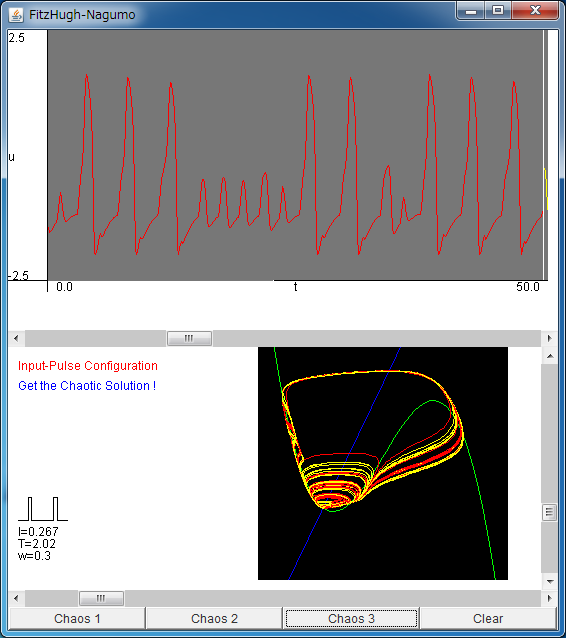Screen dimensions: 566x638
Task: Run the Chaos 2 preset
Action: pyautogui.click(x=214, y=618)
